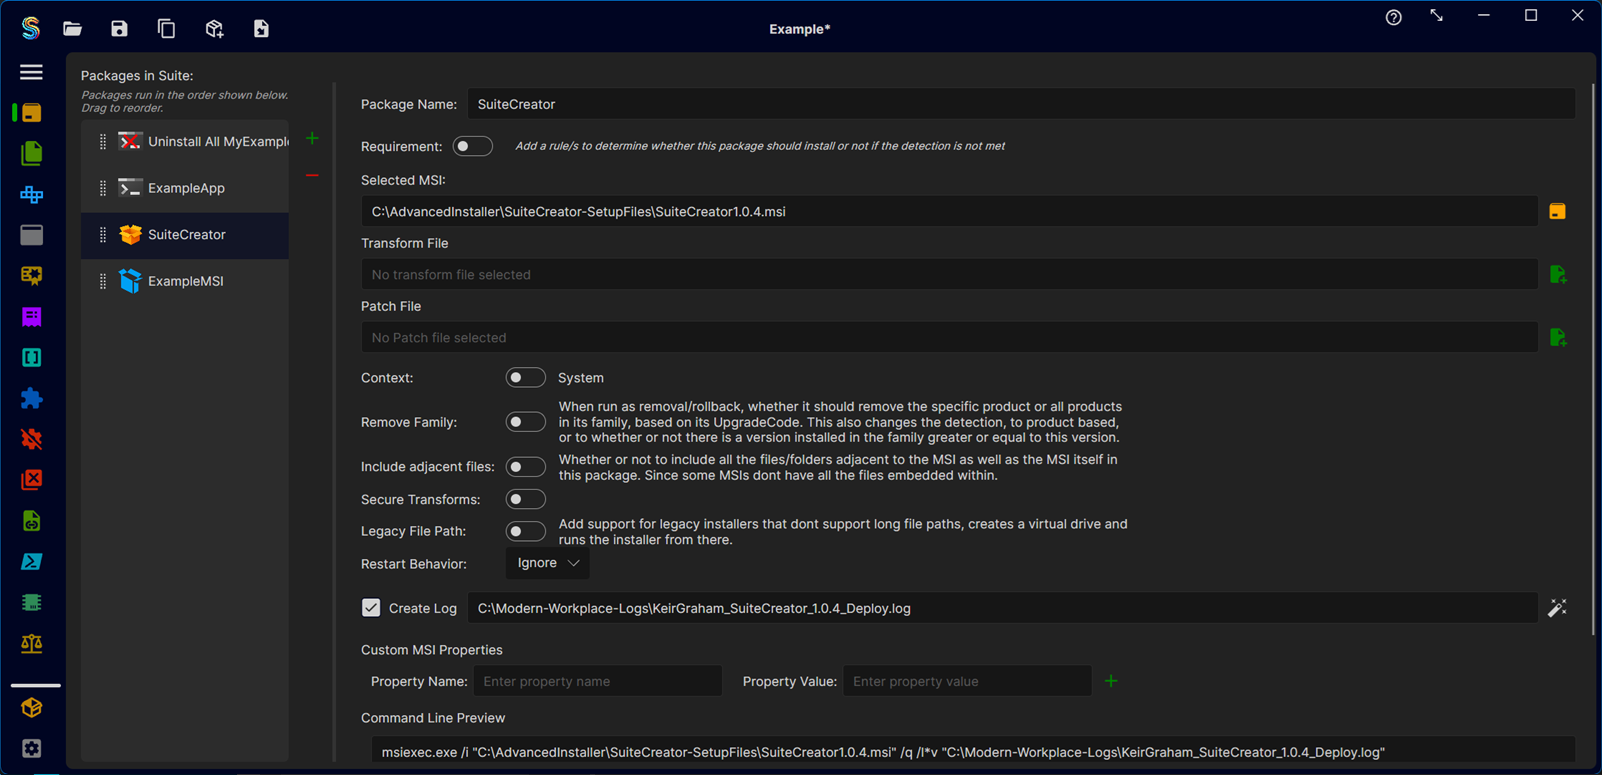Select the purple receipt sidebar icon

(31, 317)
